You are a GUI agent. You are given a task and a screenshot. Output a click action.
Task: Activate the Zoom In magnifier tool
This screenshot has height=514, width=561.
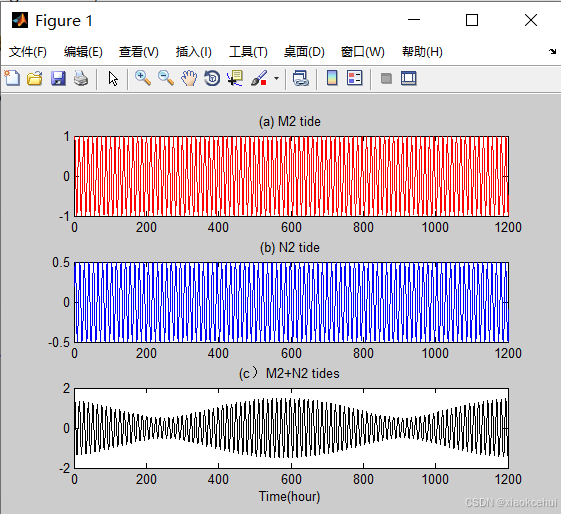tap(143, 78)
